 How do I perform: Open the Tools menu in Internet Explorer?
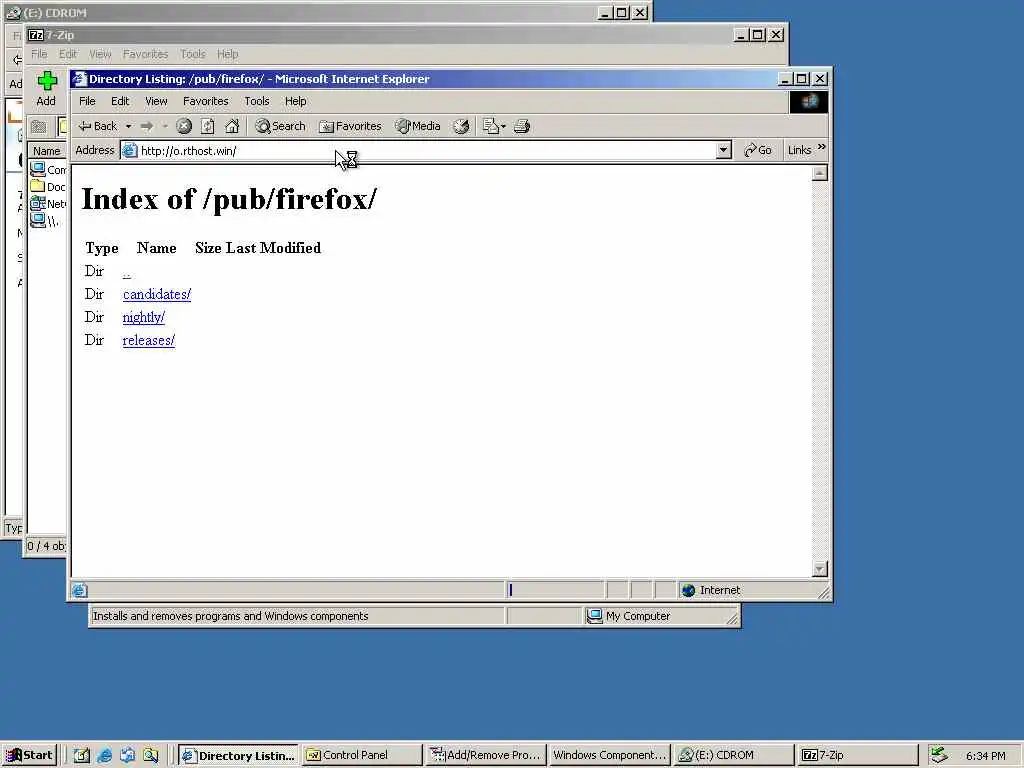coord(257,101)
